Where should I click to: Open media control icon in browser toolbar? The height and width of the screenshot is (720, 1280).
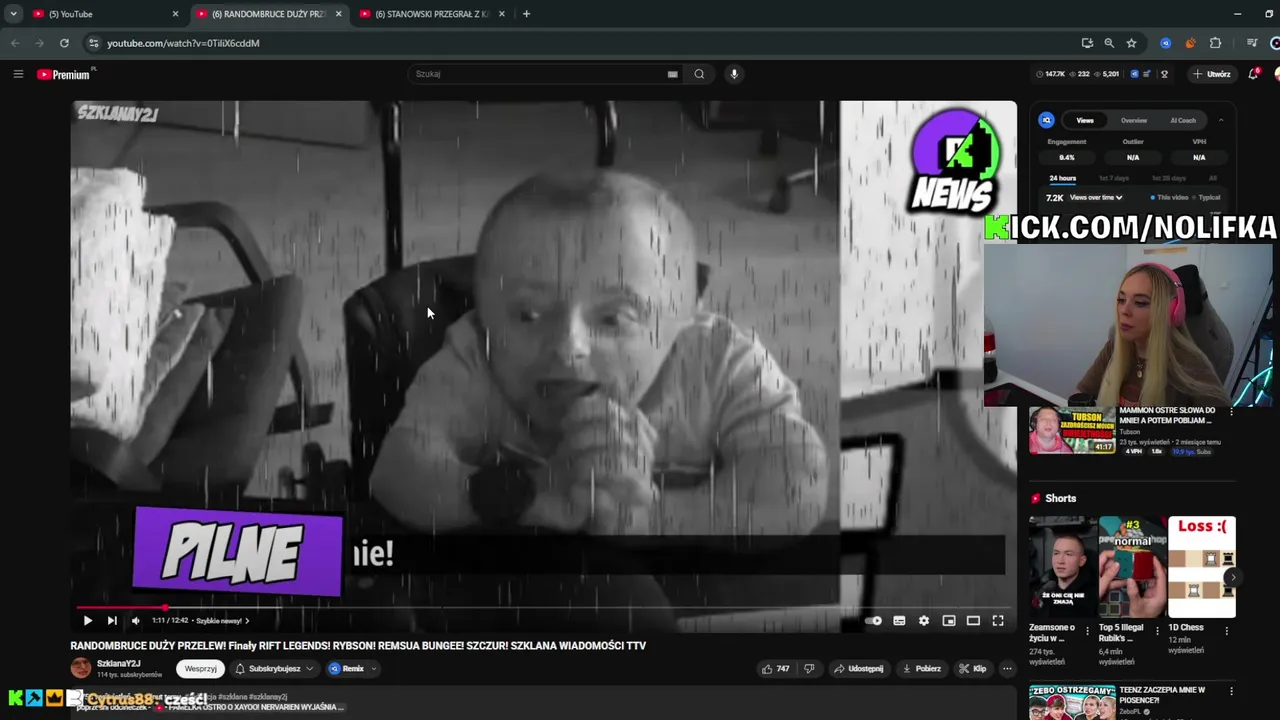1251,43
